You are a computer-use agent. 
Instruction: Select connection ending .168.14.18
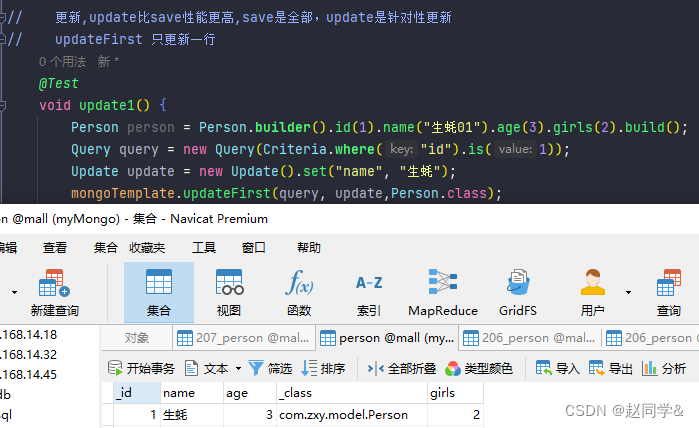click(29, 335)
